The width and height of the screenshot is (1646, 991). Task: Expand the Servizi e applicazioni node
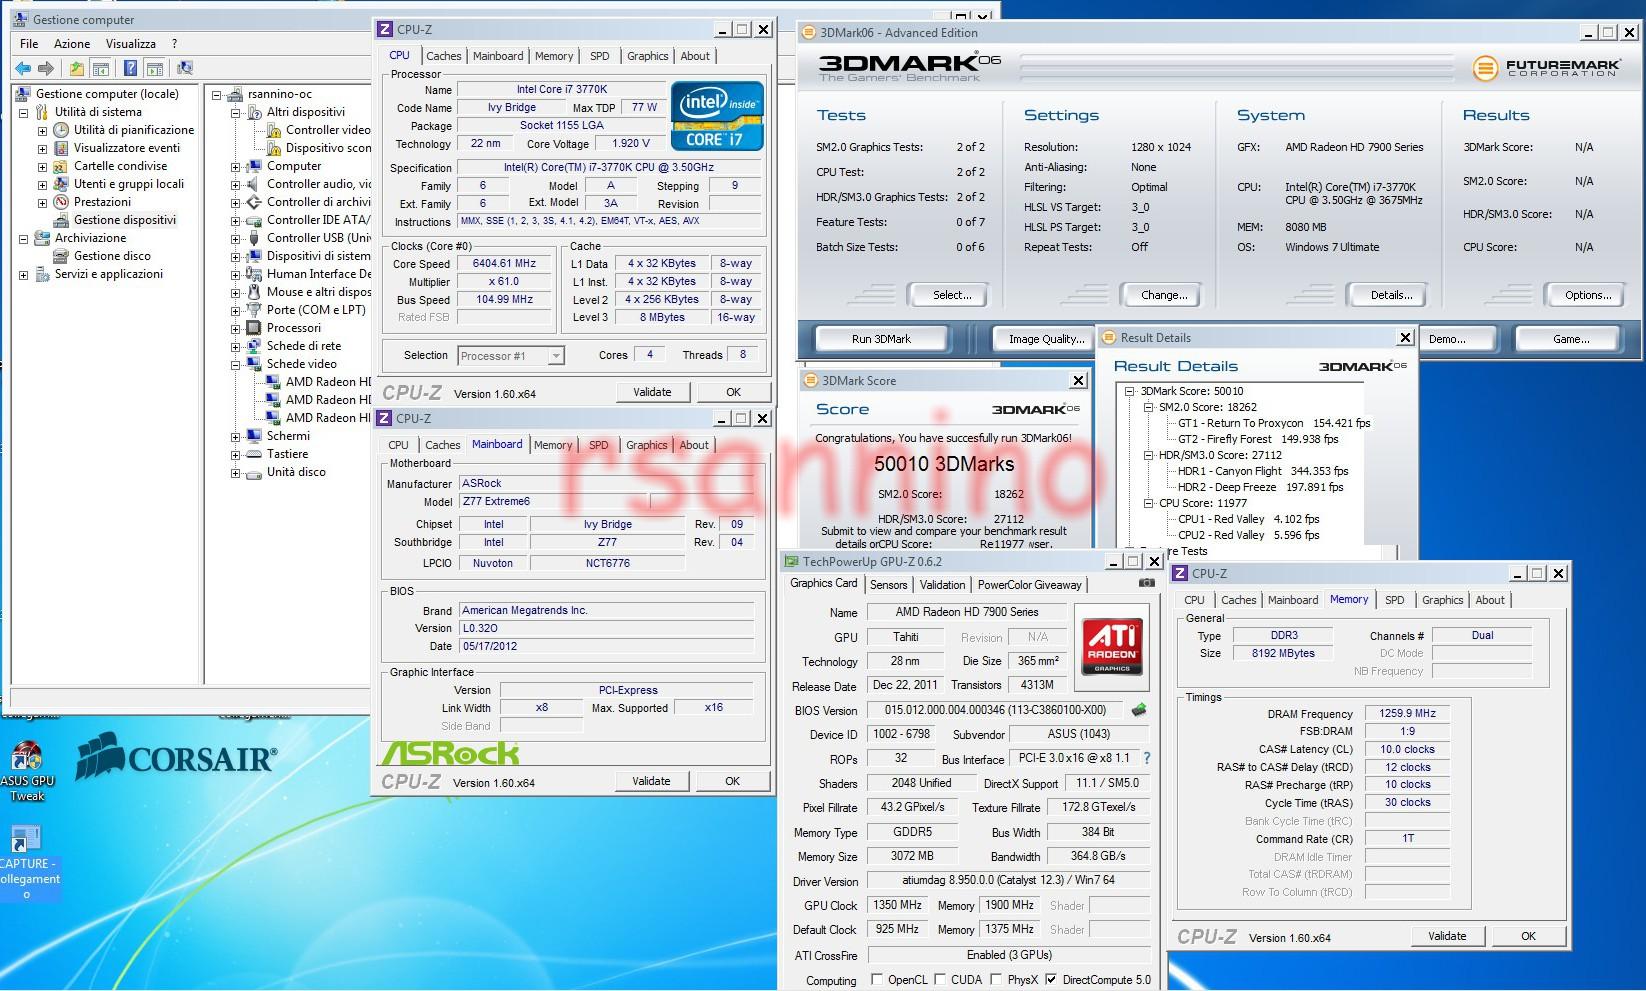tap(23, 275)
